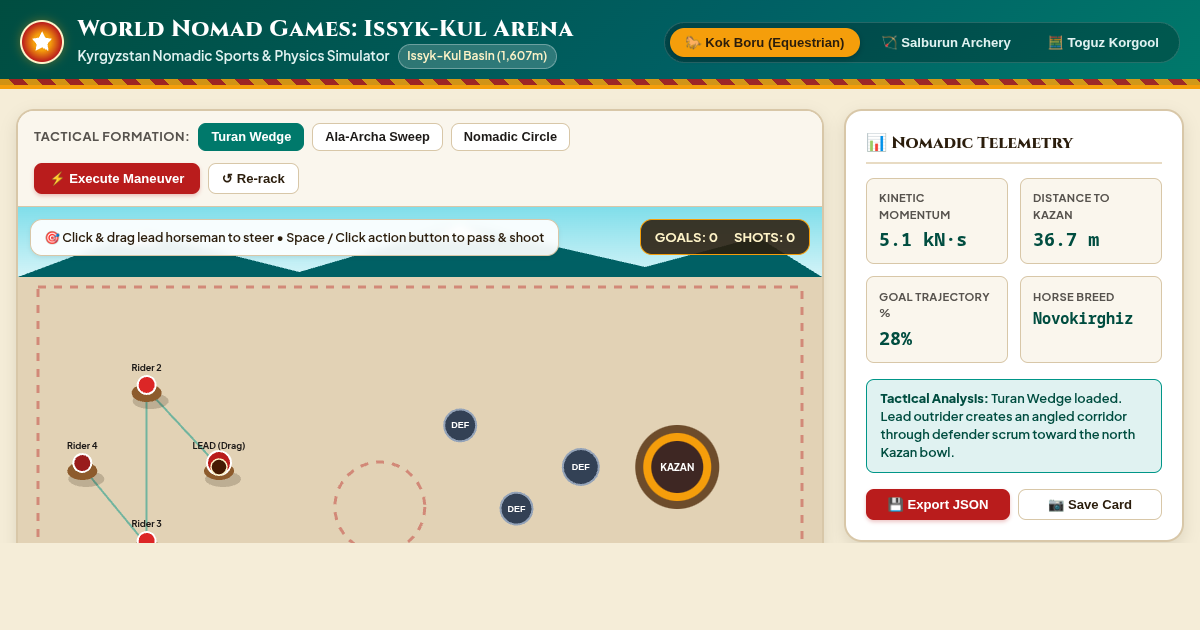Select the Ala-Archa Sweep formation
Image resolution: width=1200 pixels, height=630 pixels.
coord(377,137)
